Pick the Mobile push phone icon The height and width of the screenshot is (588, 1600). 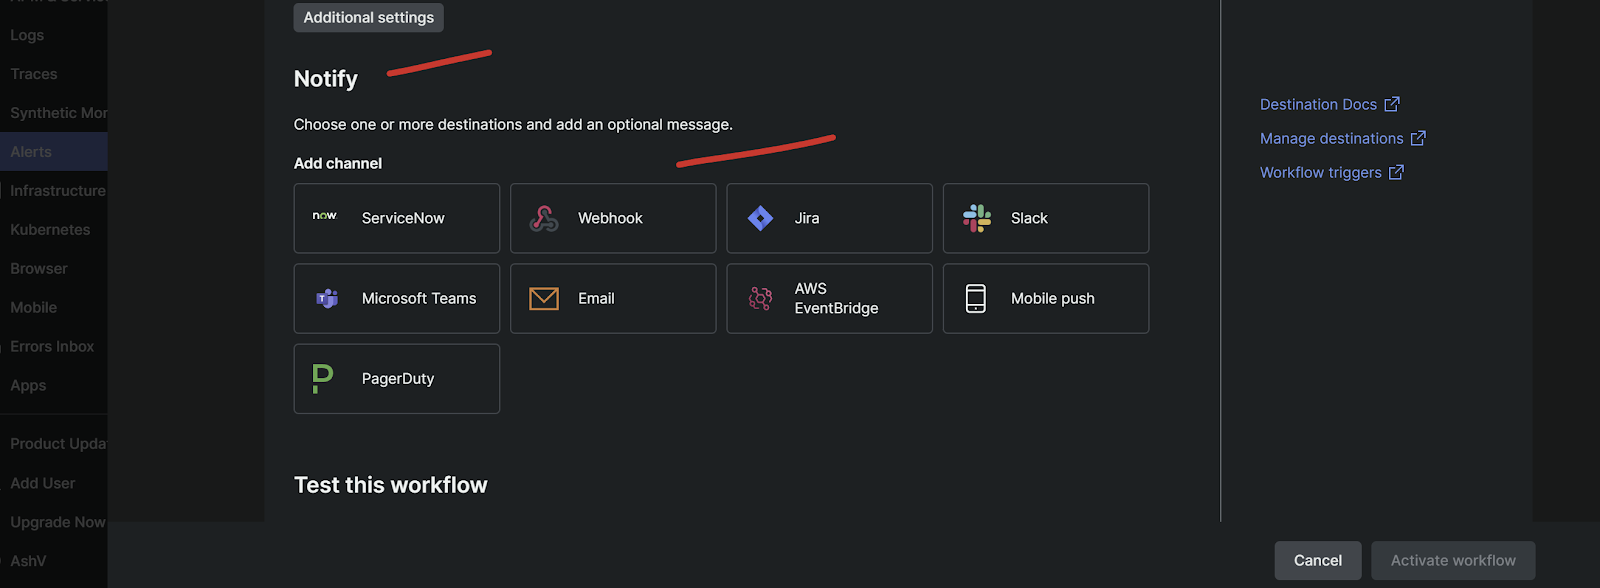click(x=976, y=298)
